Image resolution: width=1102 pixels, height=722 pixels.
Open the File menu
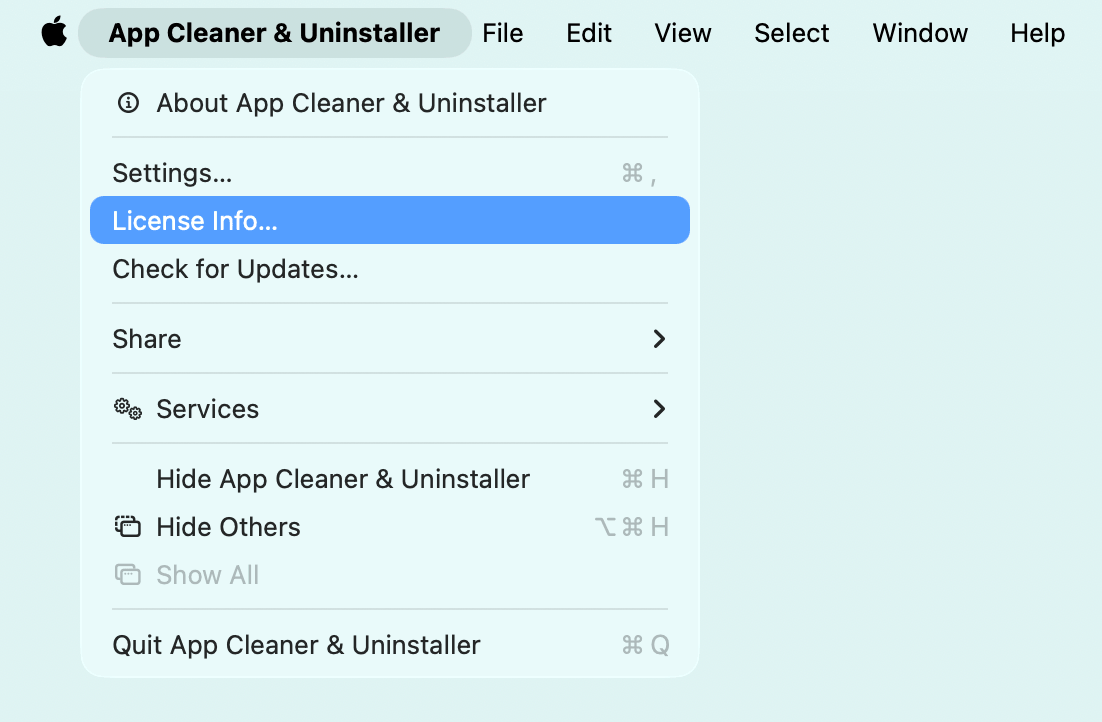pyautogui.click(x=502, y=32)
